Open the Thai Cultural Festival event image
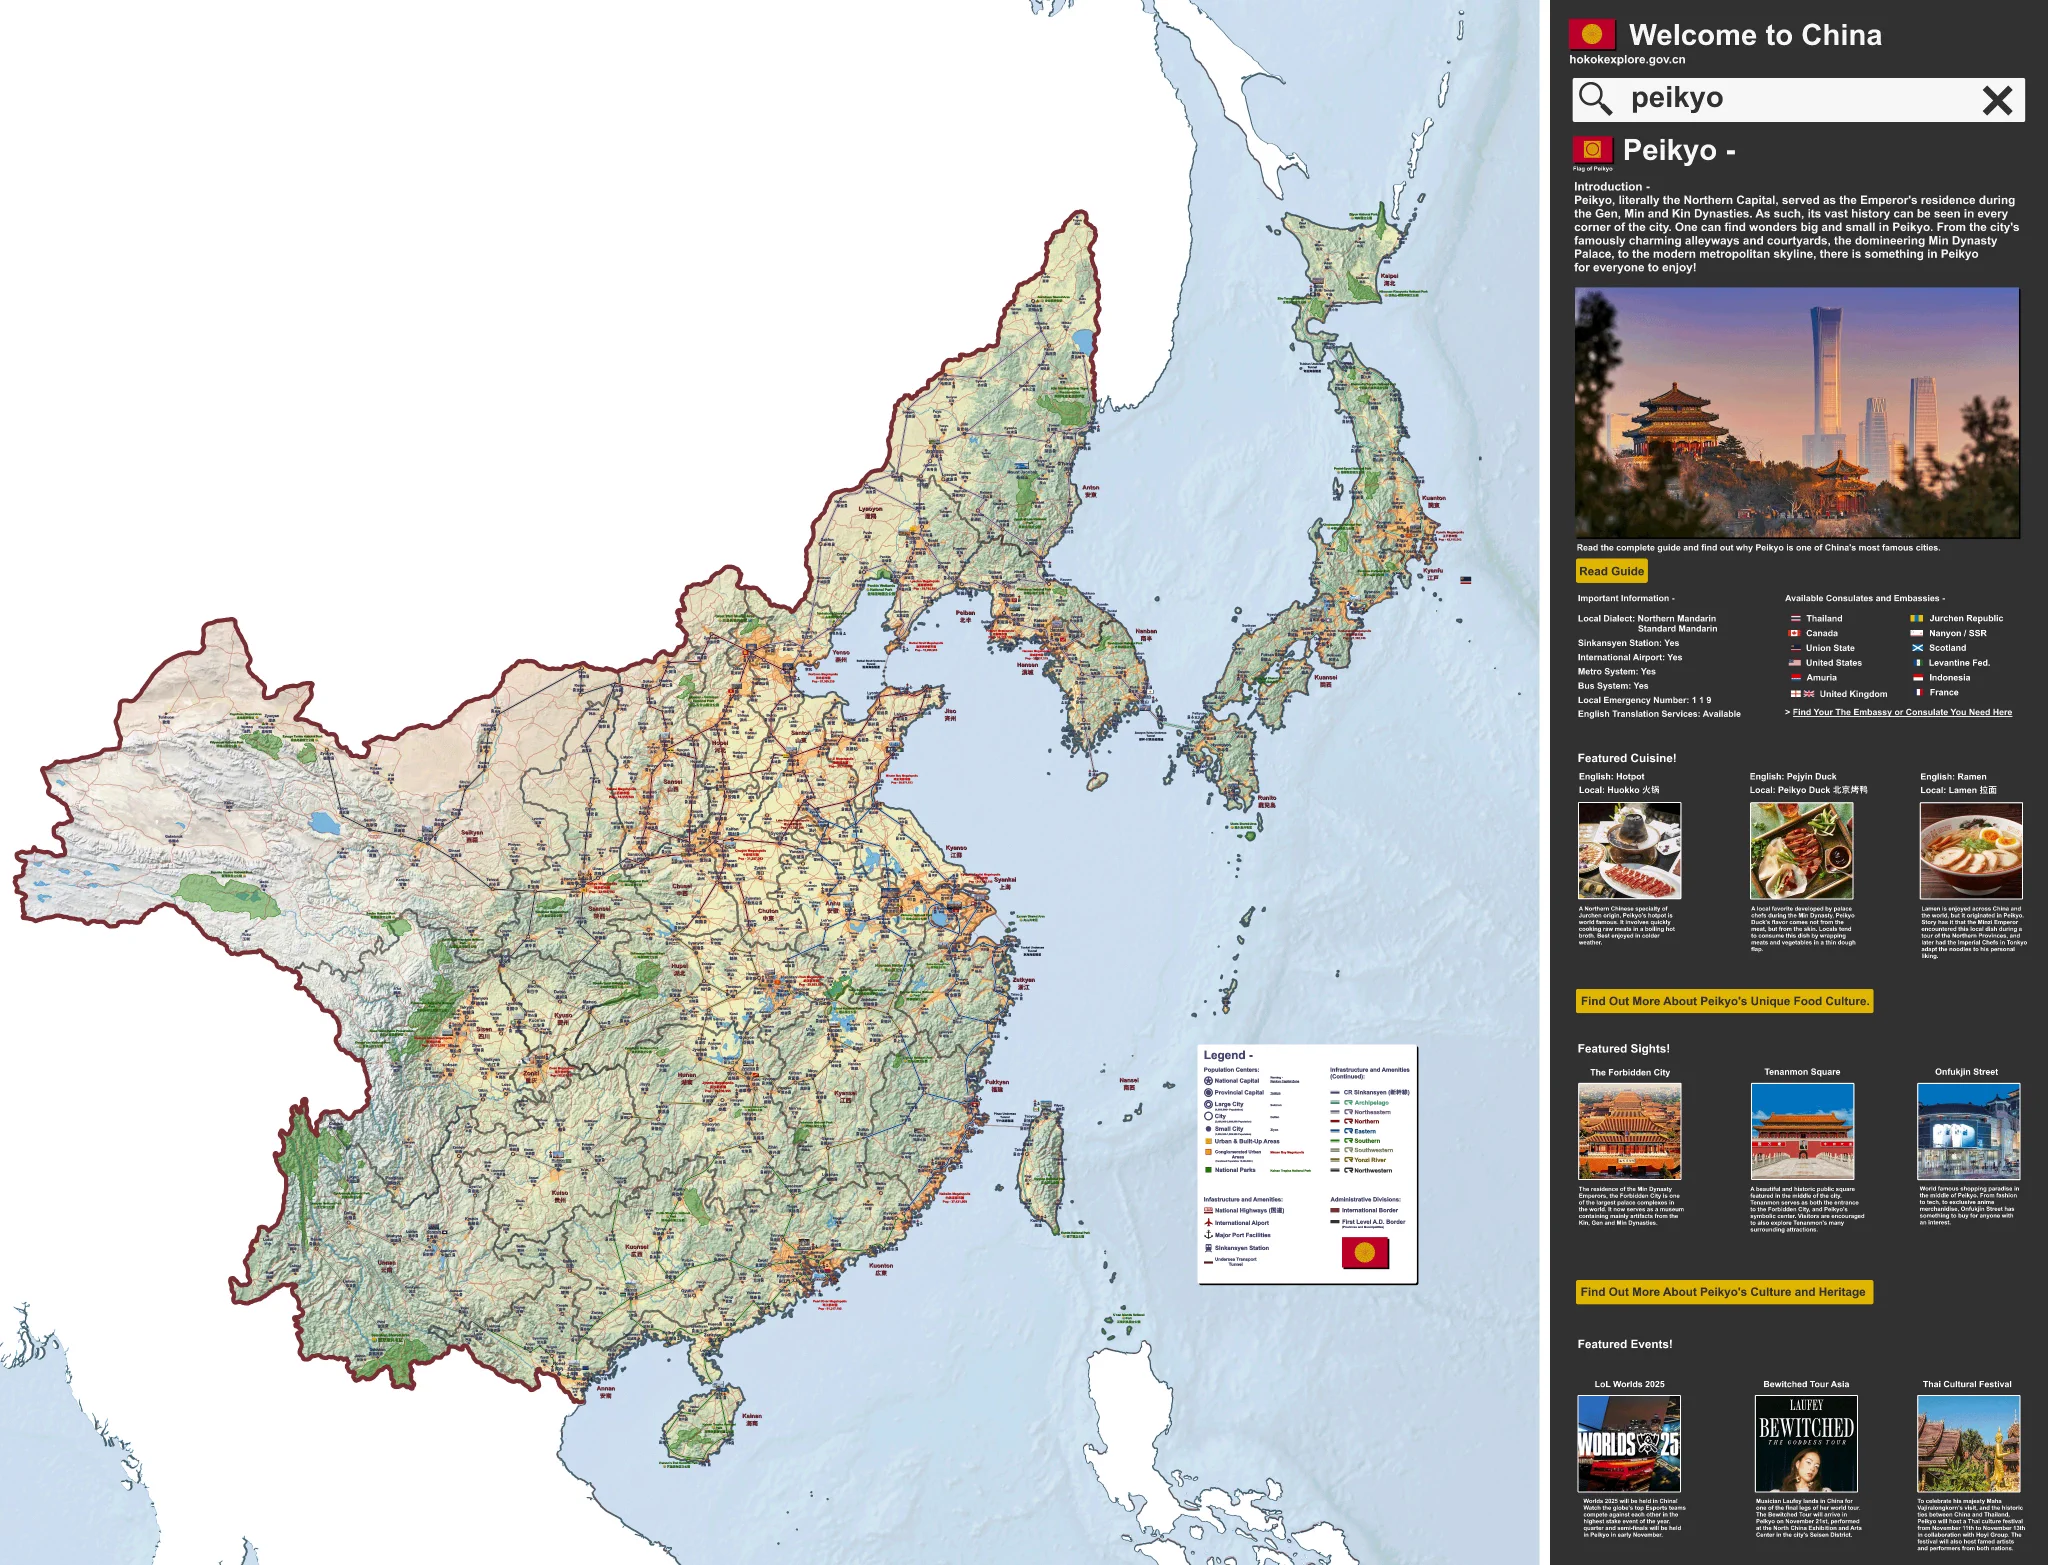The image size is (2048, 1565). click(1968, 1444)
